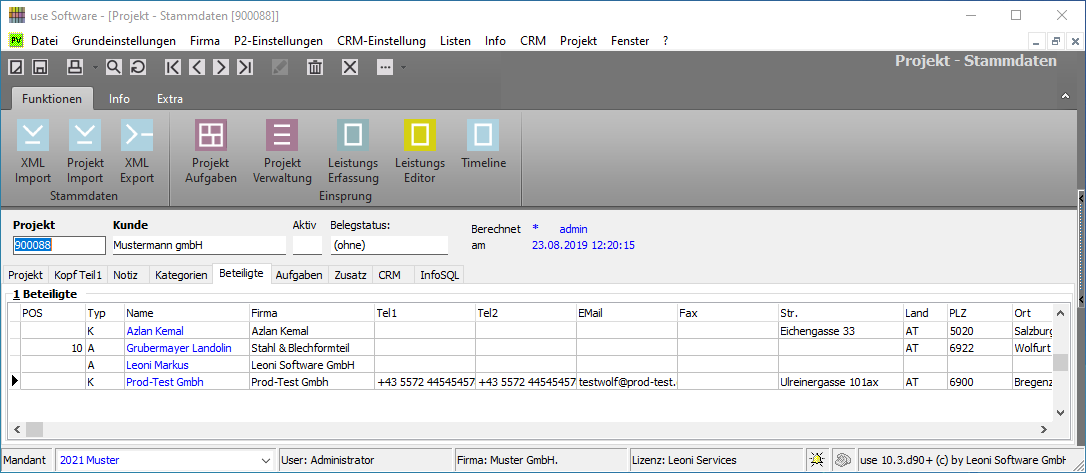Viewport: 1086px width, 473px height.
Task: Expand the Mandant 2021 Muster dropdown
Action: 265,460
